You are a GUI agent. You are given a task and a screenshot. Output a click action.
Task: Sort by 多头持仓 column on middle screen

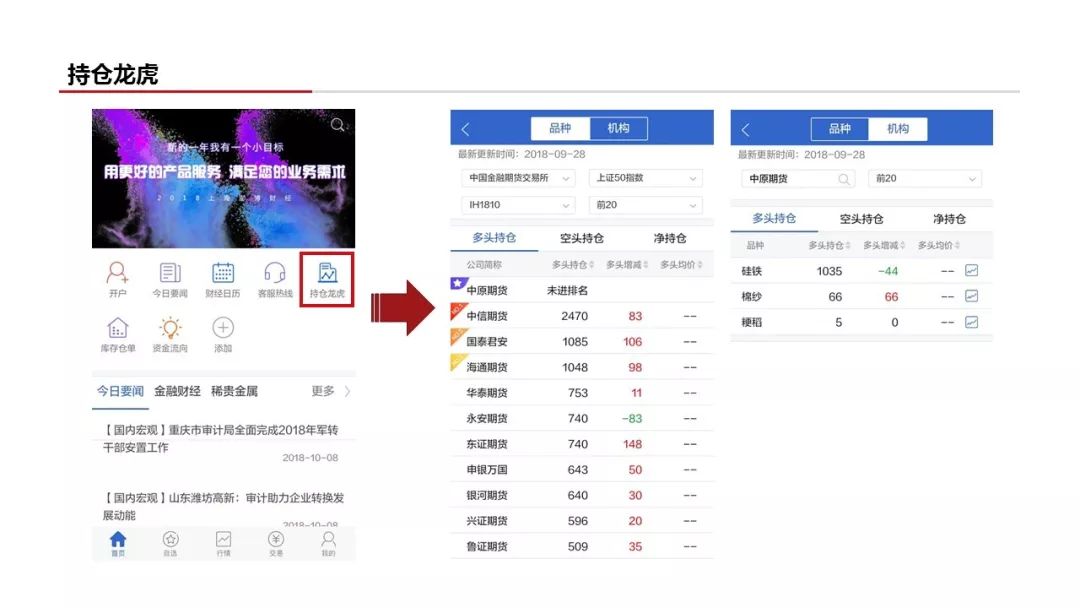[572, 264]
